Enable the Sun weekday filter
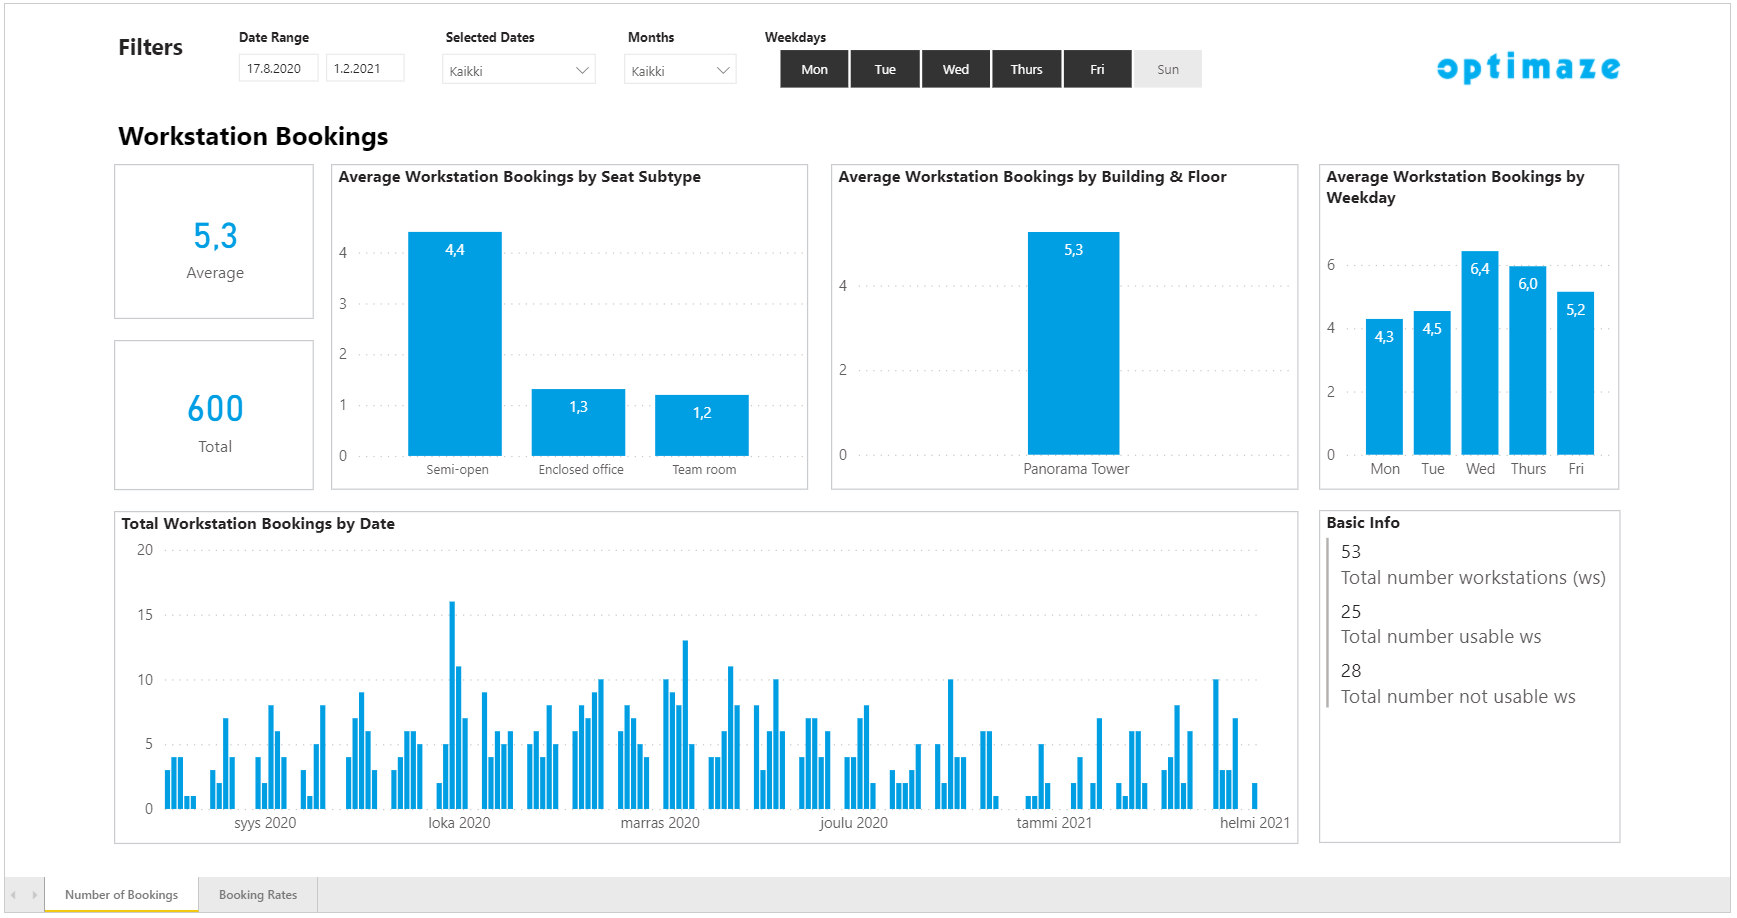The width and height of the screenshot is (1737, 918). [1167, 70]
